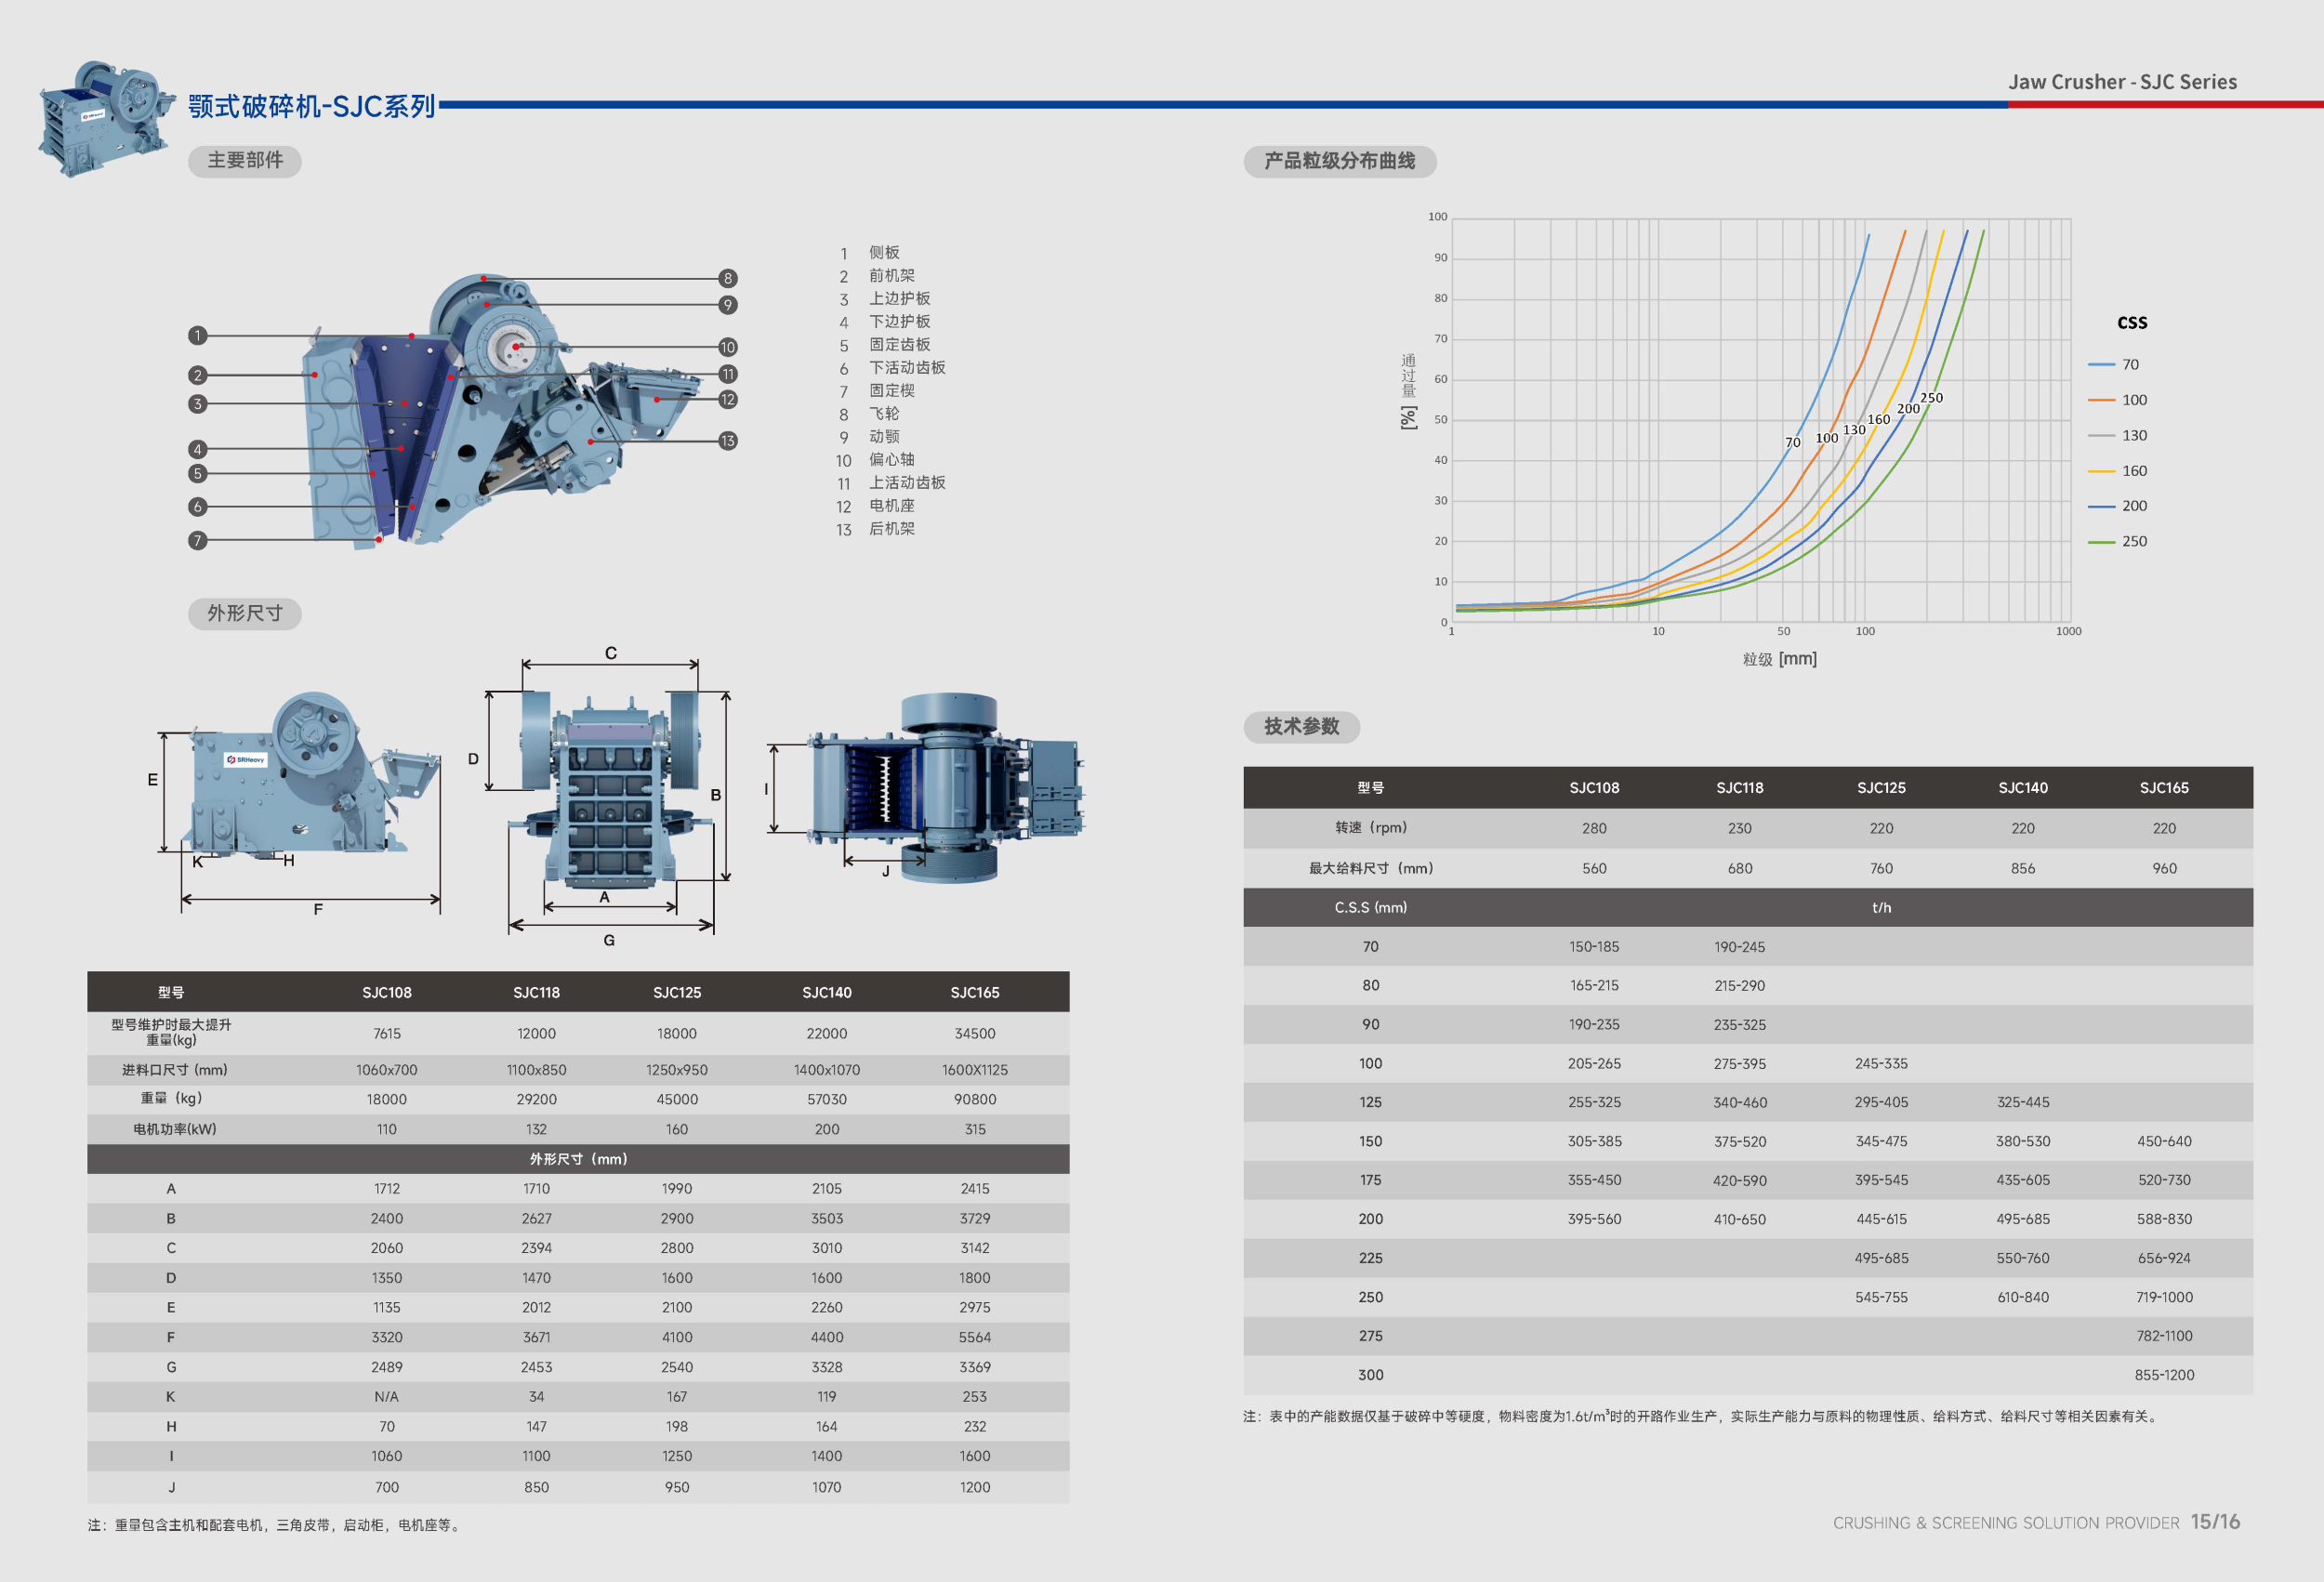Click SJC108 header in dimensions table
2324x1582 pixels.
tap(387, 993)
